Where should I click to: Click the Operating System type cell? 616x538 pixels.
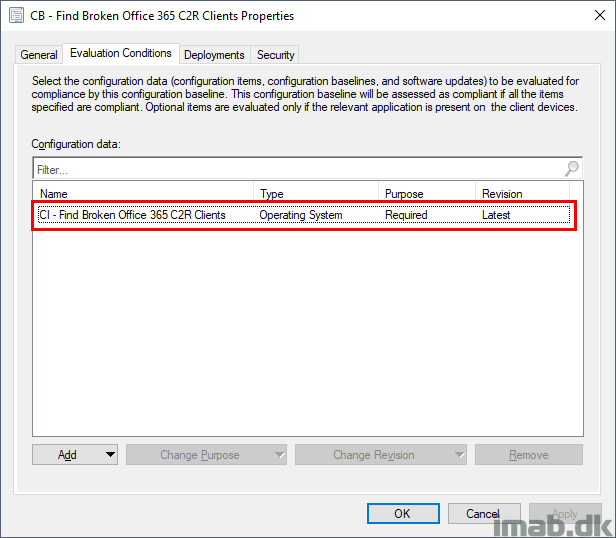pyautogui.click(x=301, y=215)
